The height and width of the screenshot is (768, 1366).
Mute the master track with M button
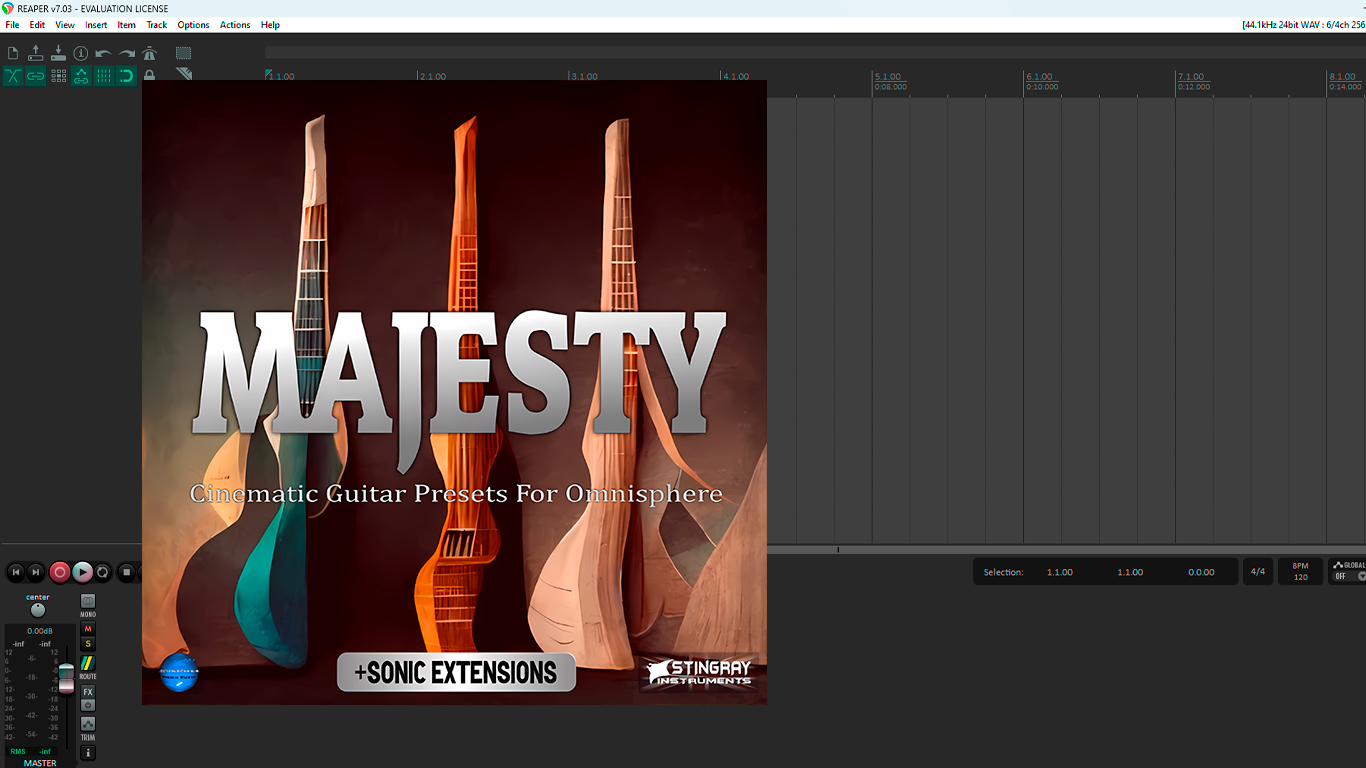click(88, 629)
